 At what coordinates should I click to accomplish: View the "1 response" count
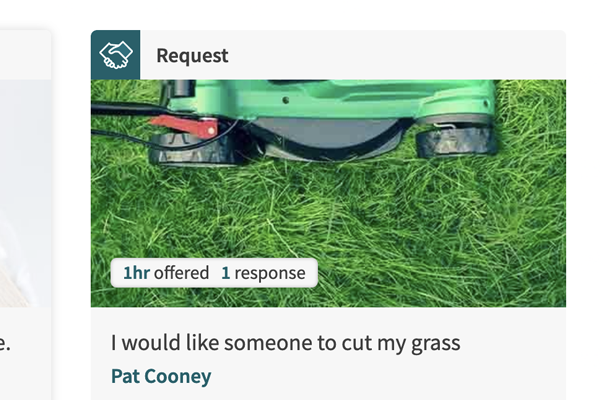click(263, 273)
